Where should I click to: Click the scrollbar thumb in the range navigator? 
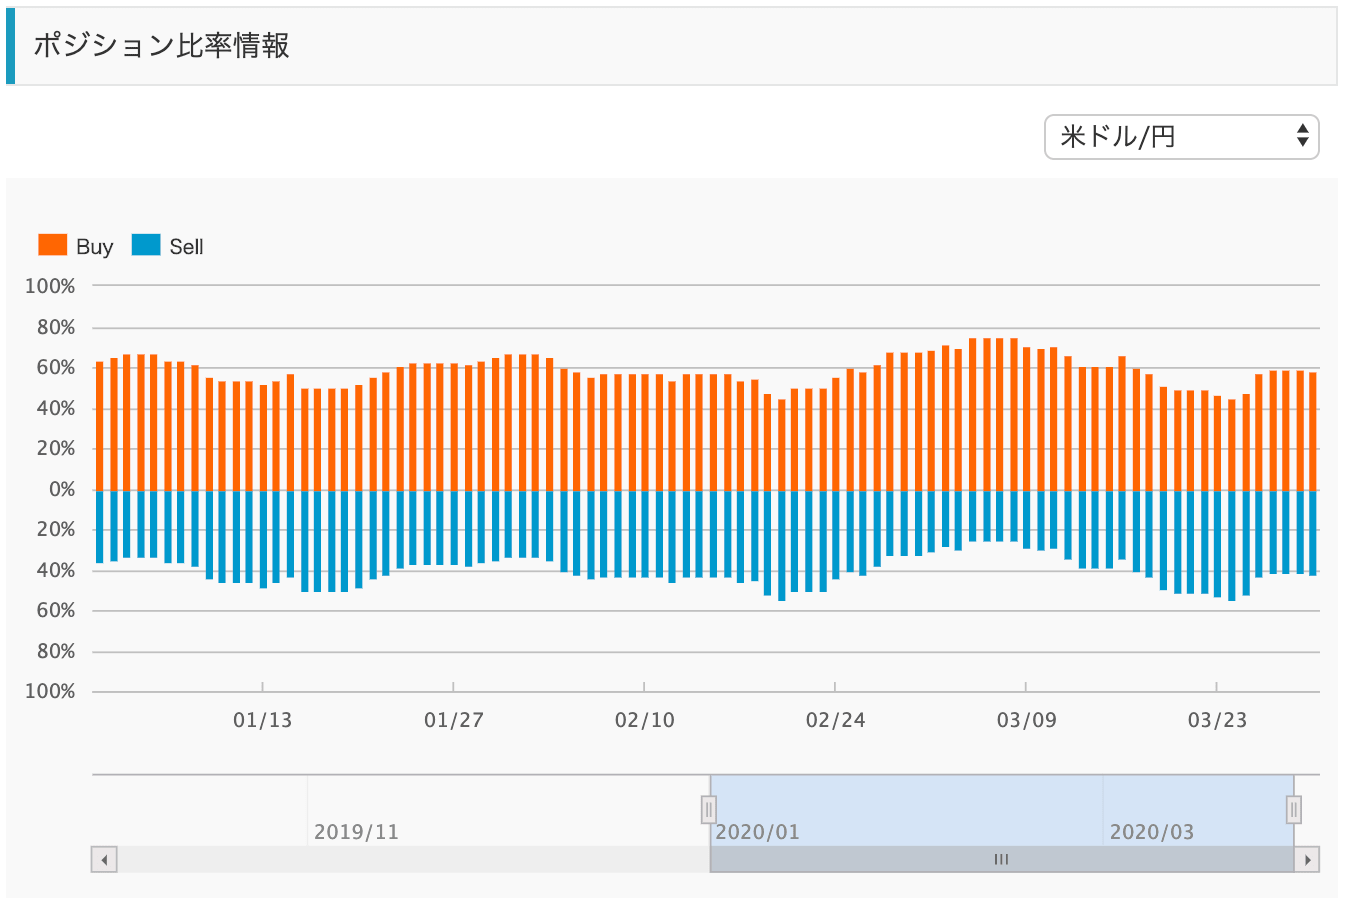[1002, 859]
